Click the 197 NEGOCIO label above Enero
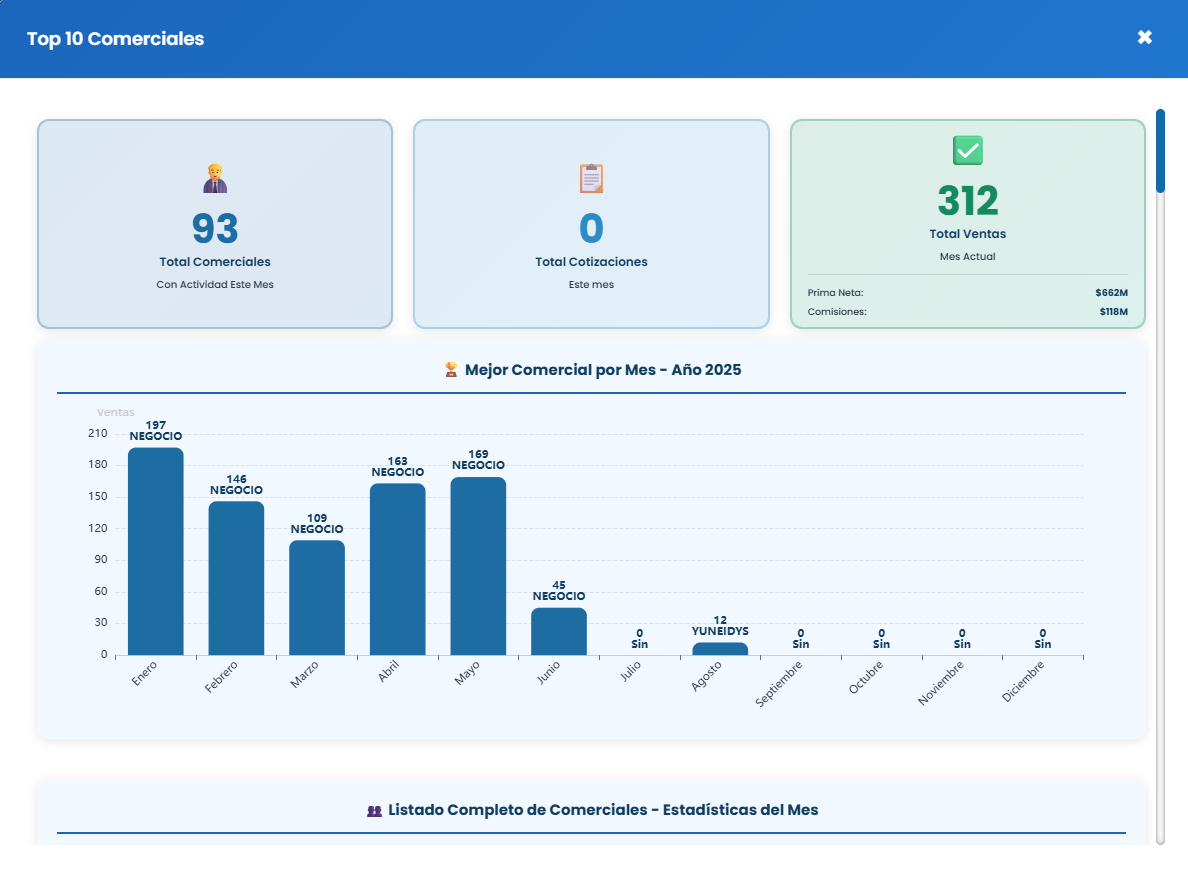This screenshot has width=1188, height=871. point(155,431)
